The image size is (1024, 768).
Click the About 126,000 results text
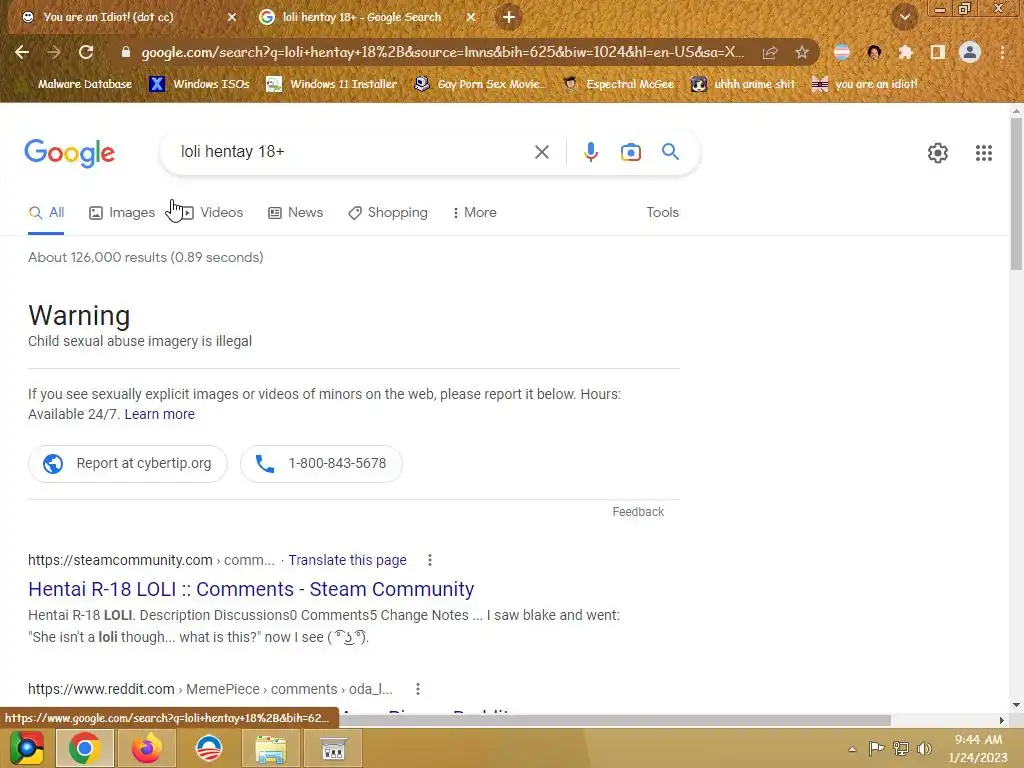tap(146, 257)
